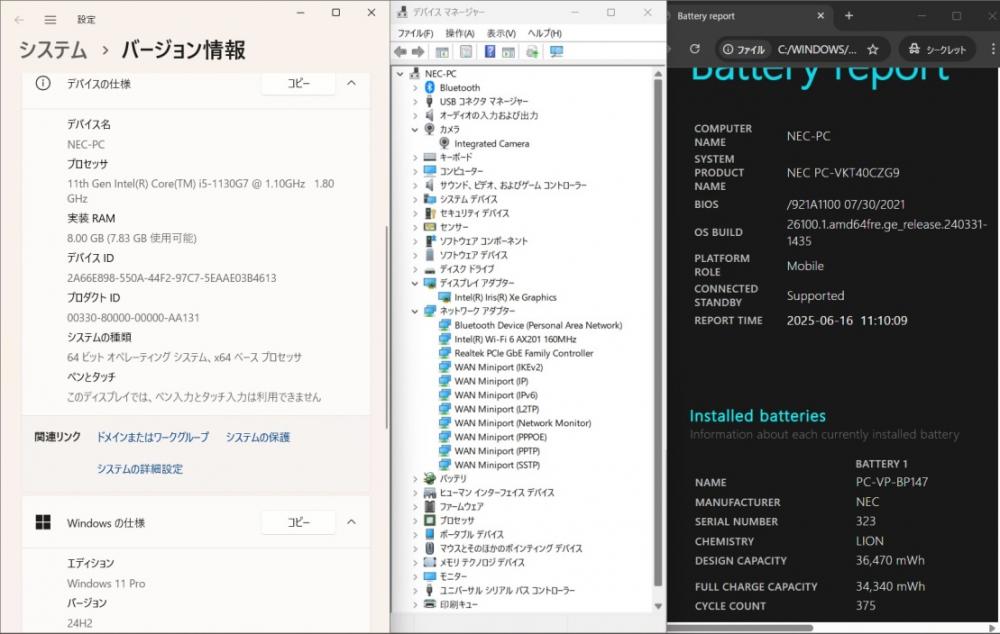Click the product ID 00330-80000-00000-AA131

click(133, 318)
